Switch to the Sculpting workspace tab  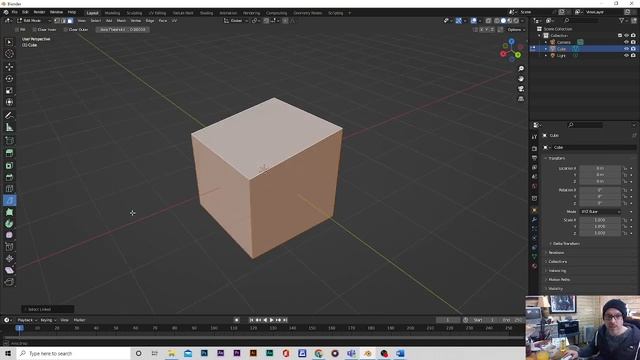134,13
